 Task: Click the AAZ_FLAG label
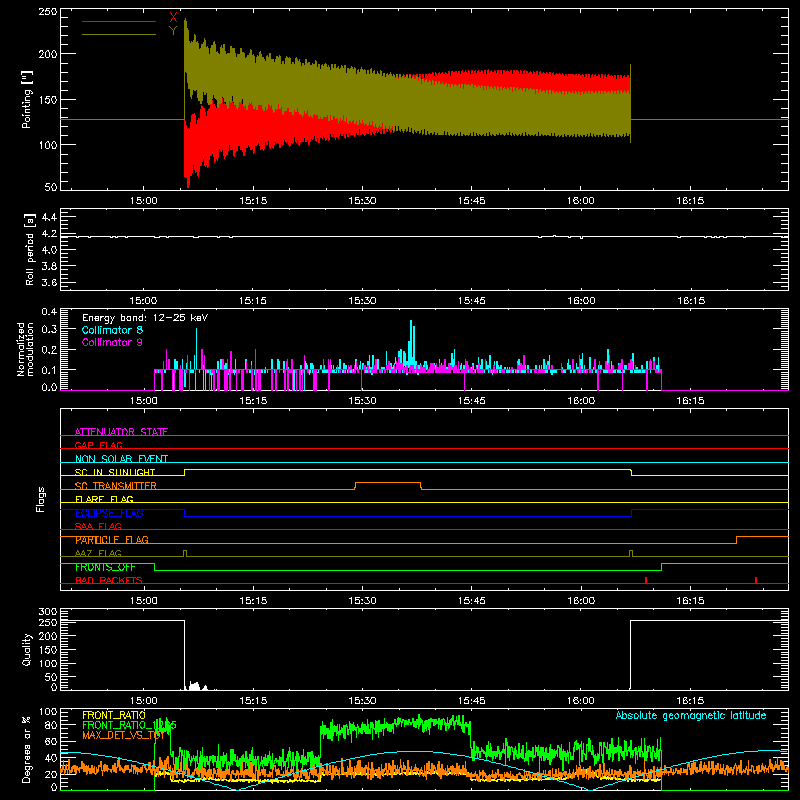coord(98,553)
